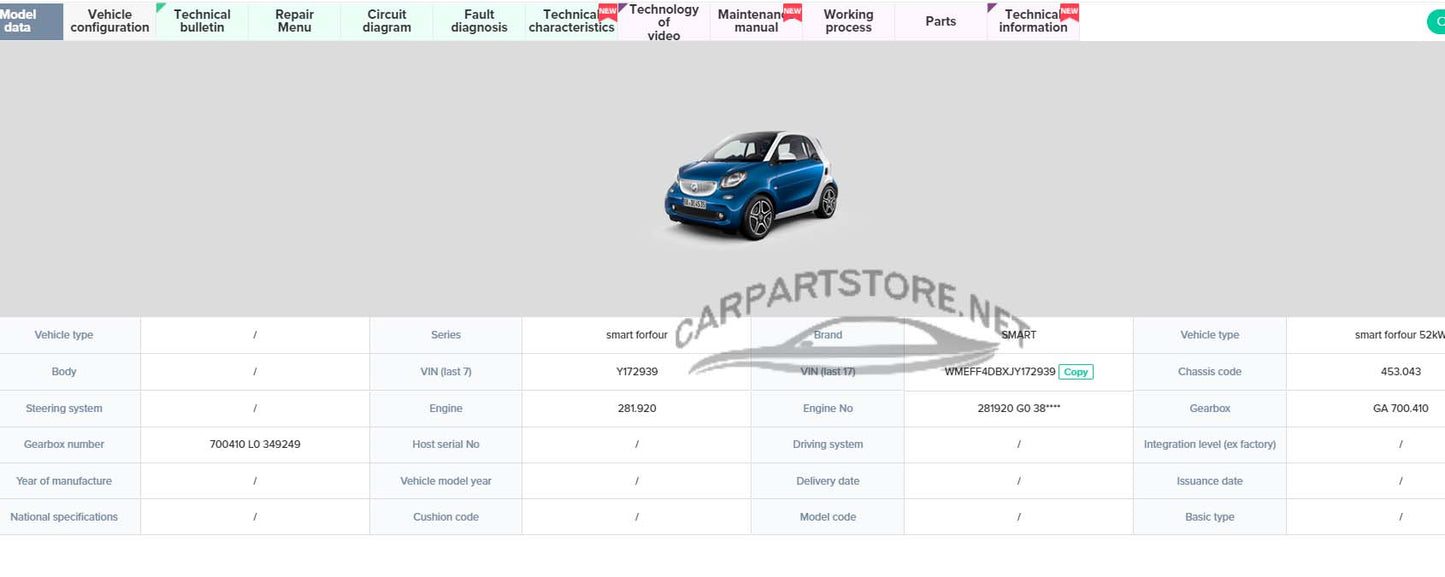Image resolution: width=1445 pixels, height=577 pixels.
Task: Click the full VIN number WMEFF4DBXJY172939
Action: (999, 372)
